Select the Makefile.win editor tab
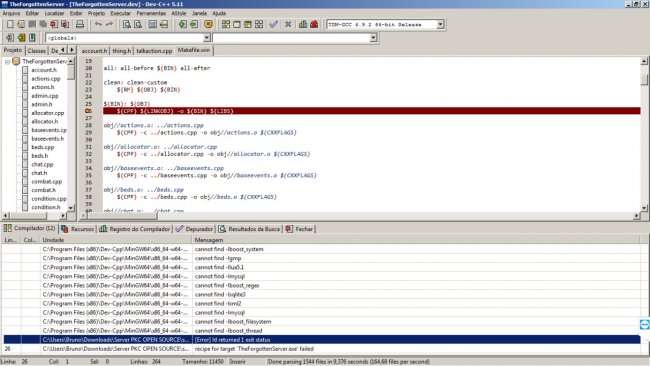Screen dimensions: 650x366 pyautogui.click(x=194, y=50)
